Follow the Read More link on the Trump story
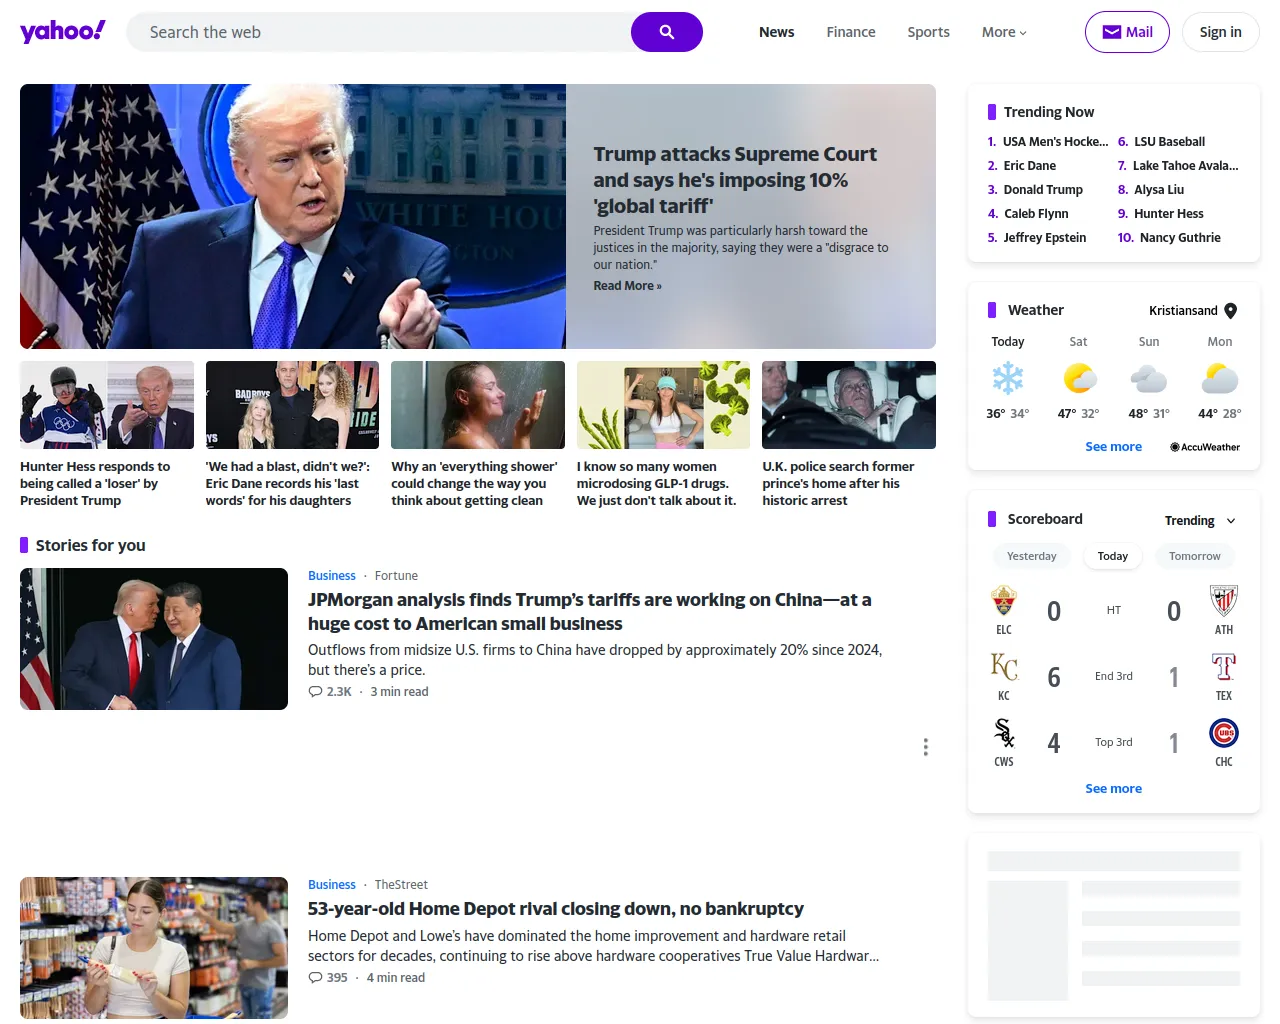 (627, 285)
